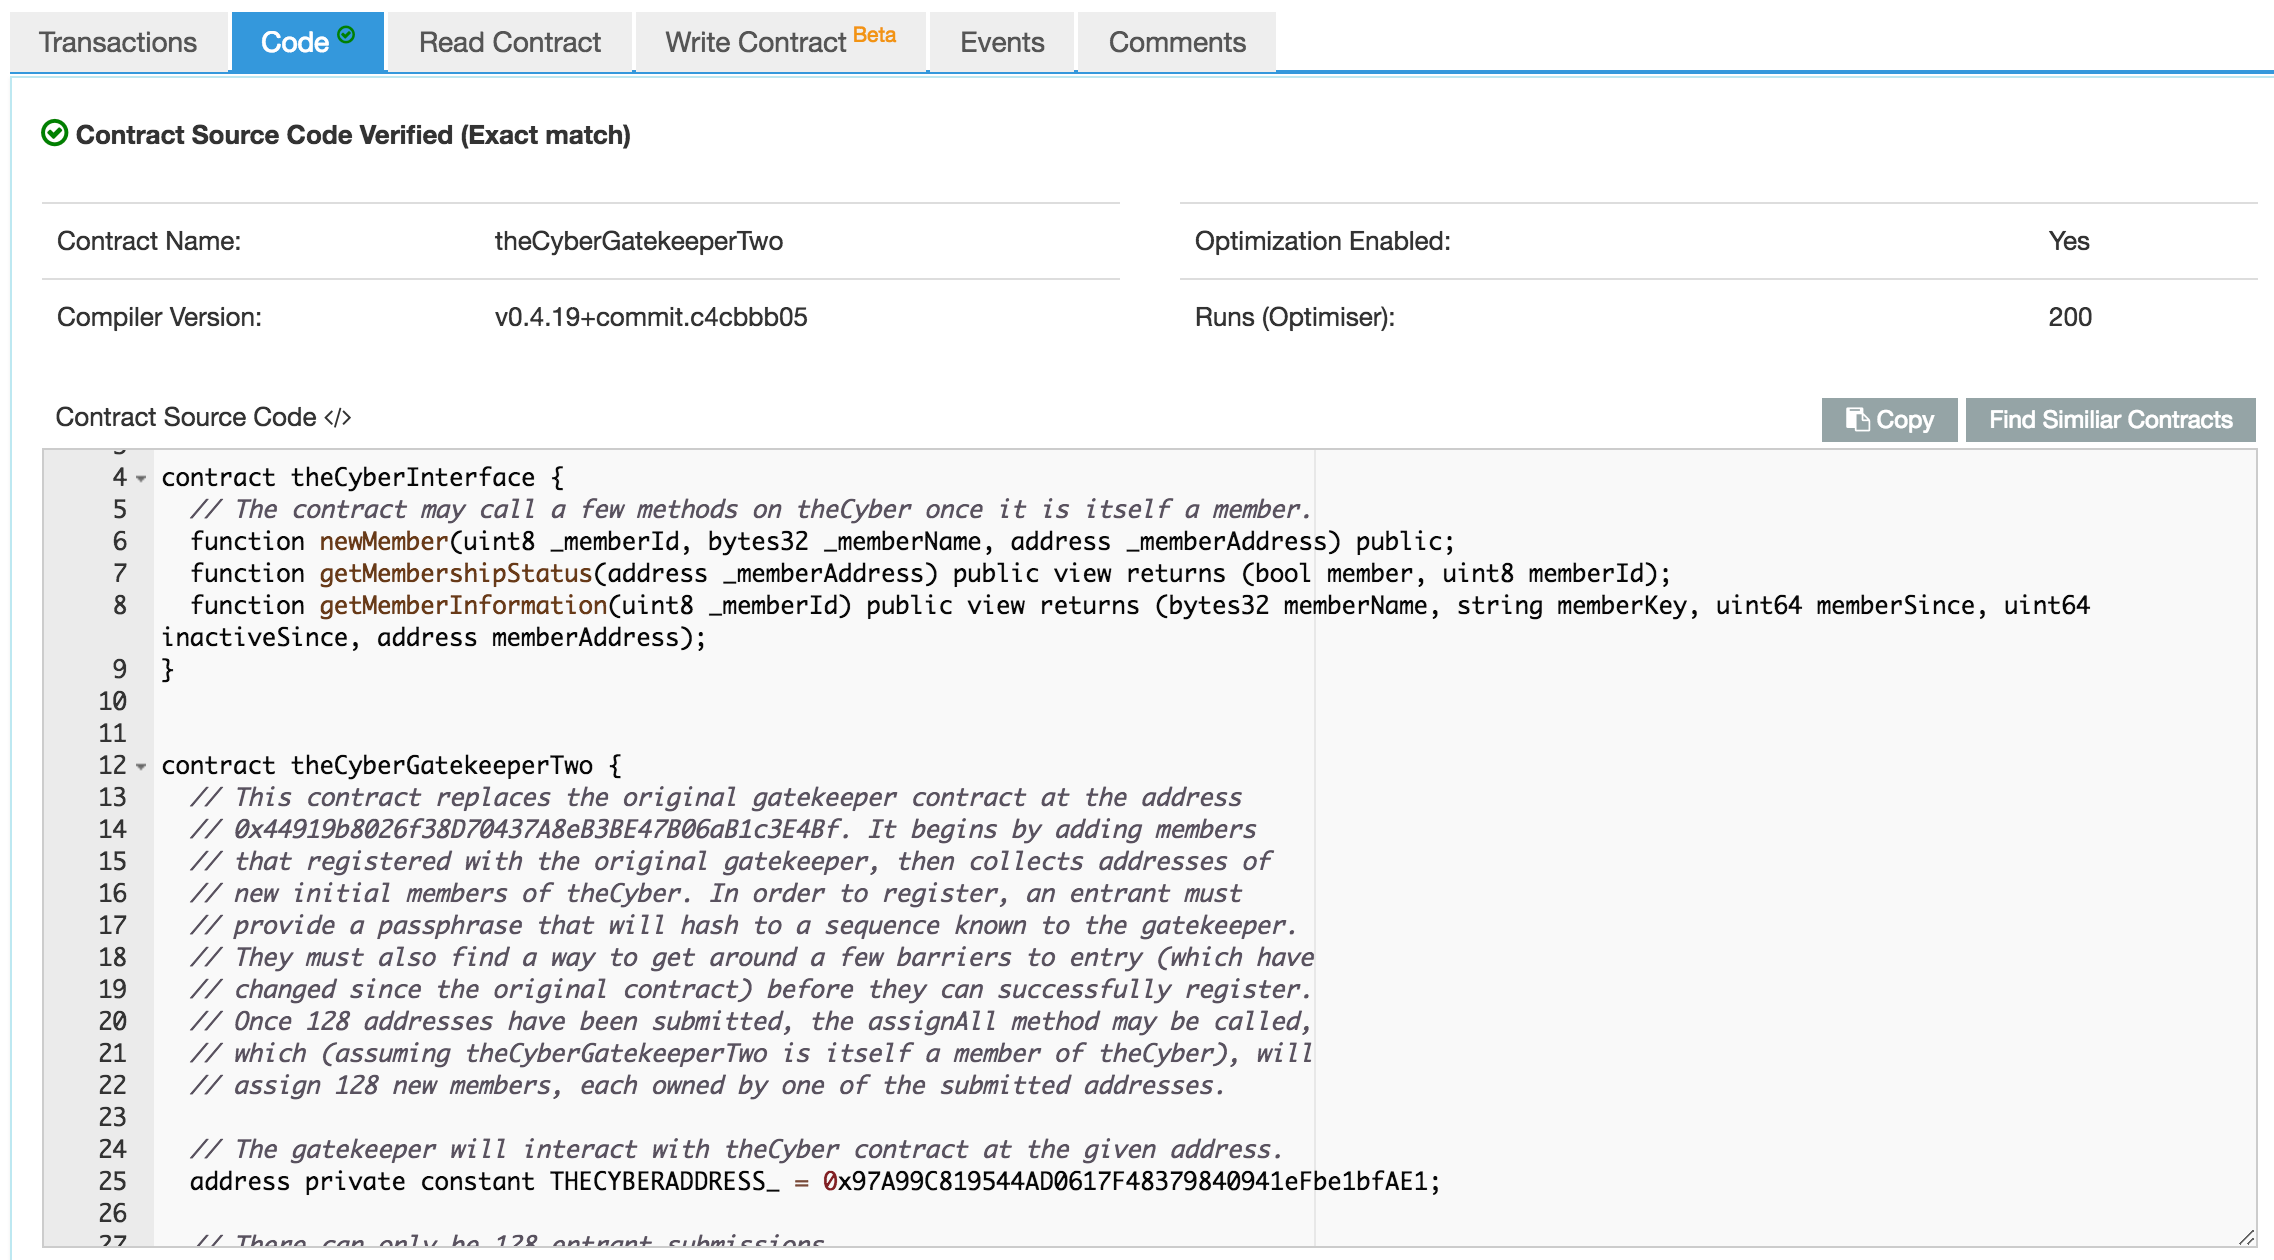This screenshot has height=1260, width=2274.
Task: Click the code brackets icon next to Contract Source Code
Action: click(338, 417)
